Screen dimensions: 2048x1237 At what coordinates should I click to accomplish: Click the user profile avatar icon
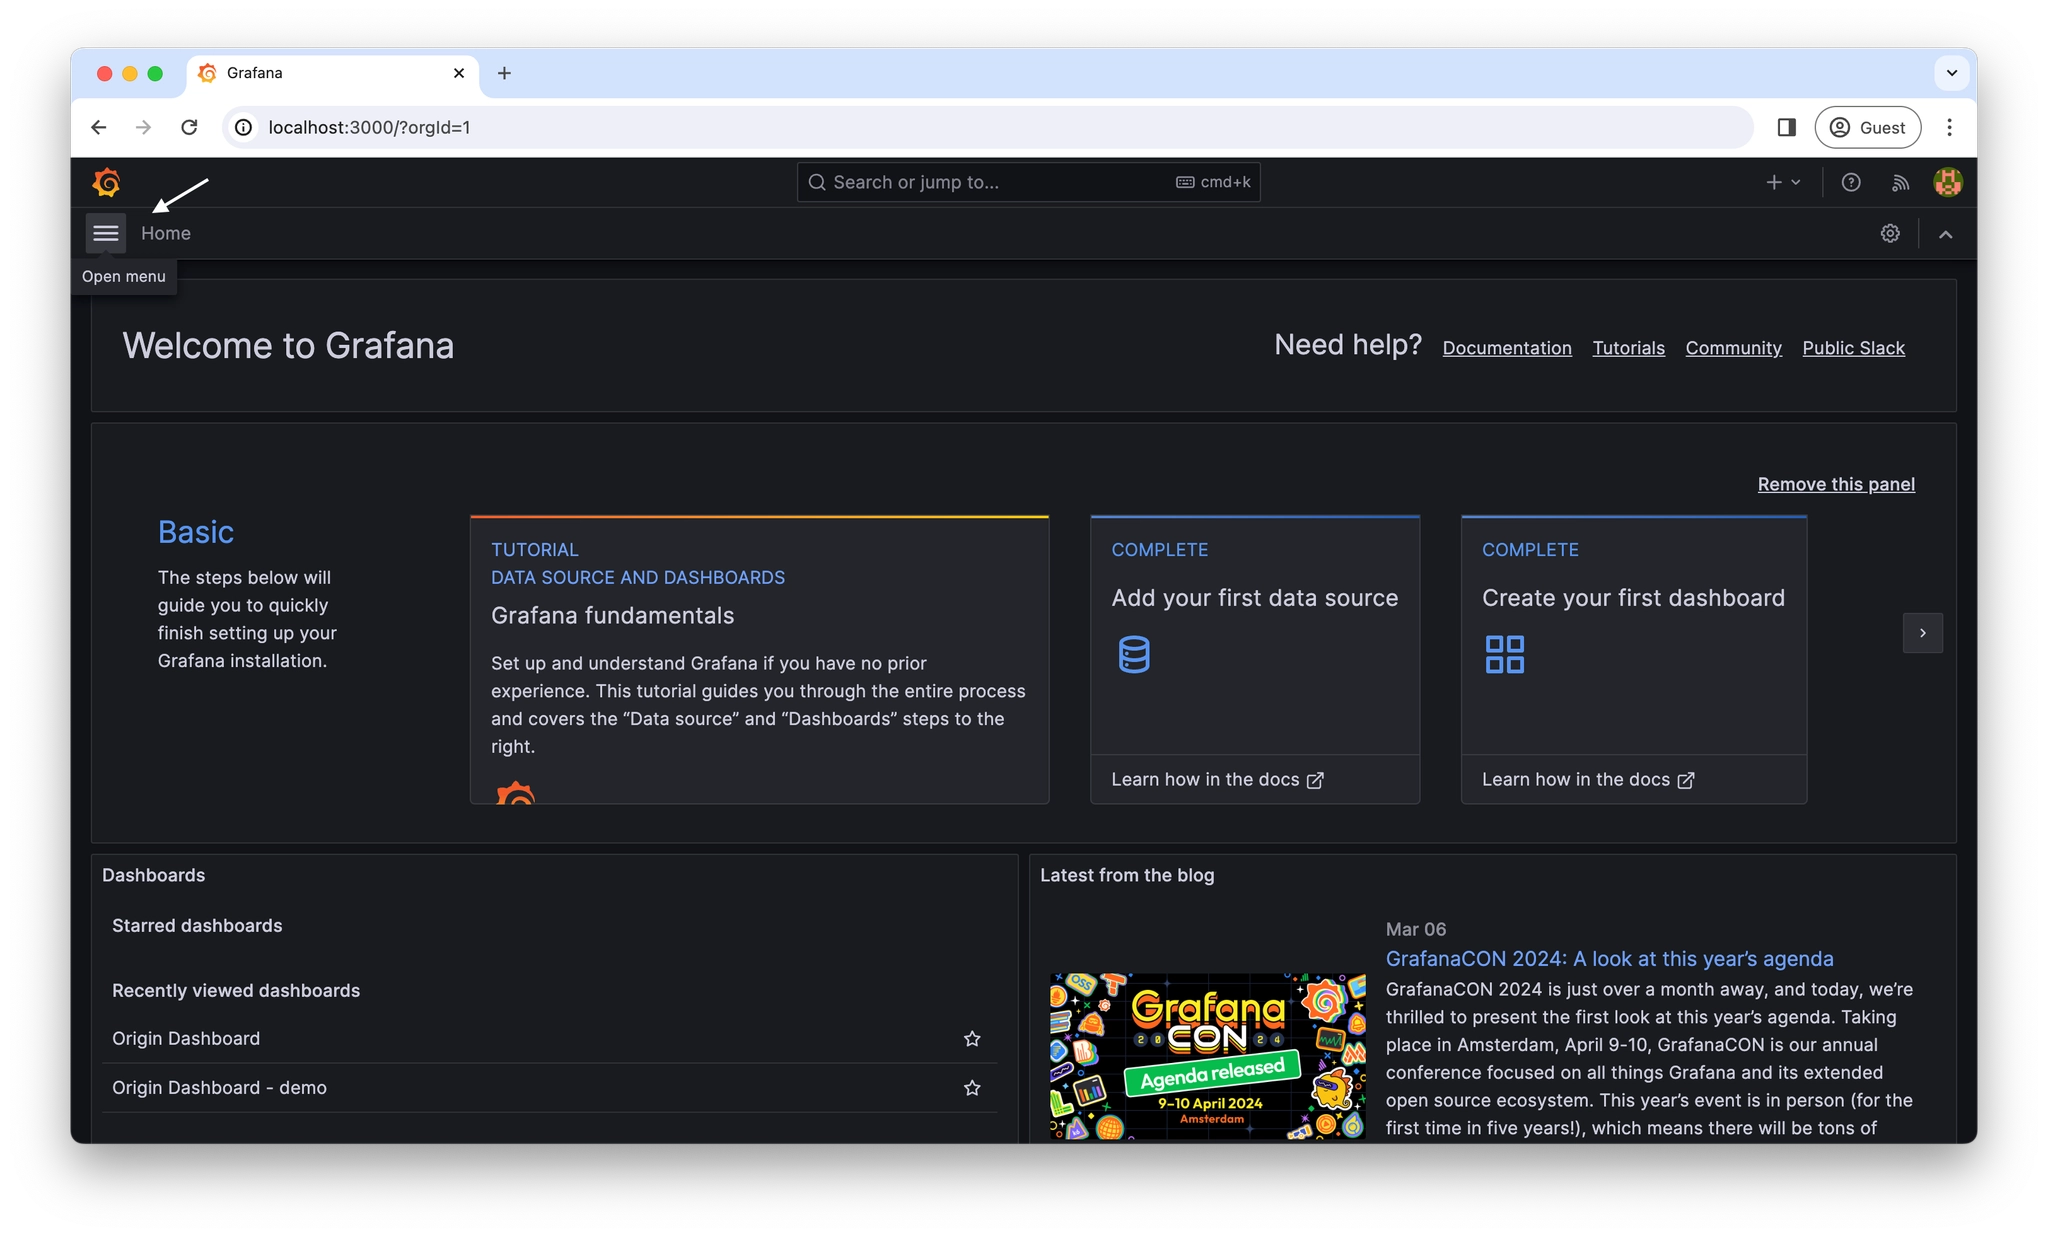(1947, 181)
